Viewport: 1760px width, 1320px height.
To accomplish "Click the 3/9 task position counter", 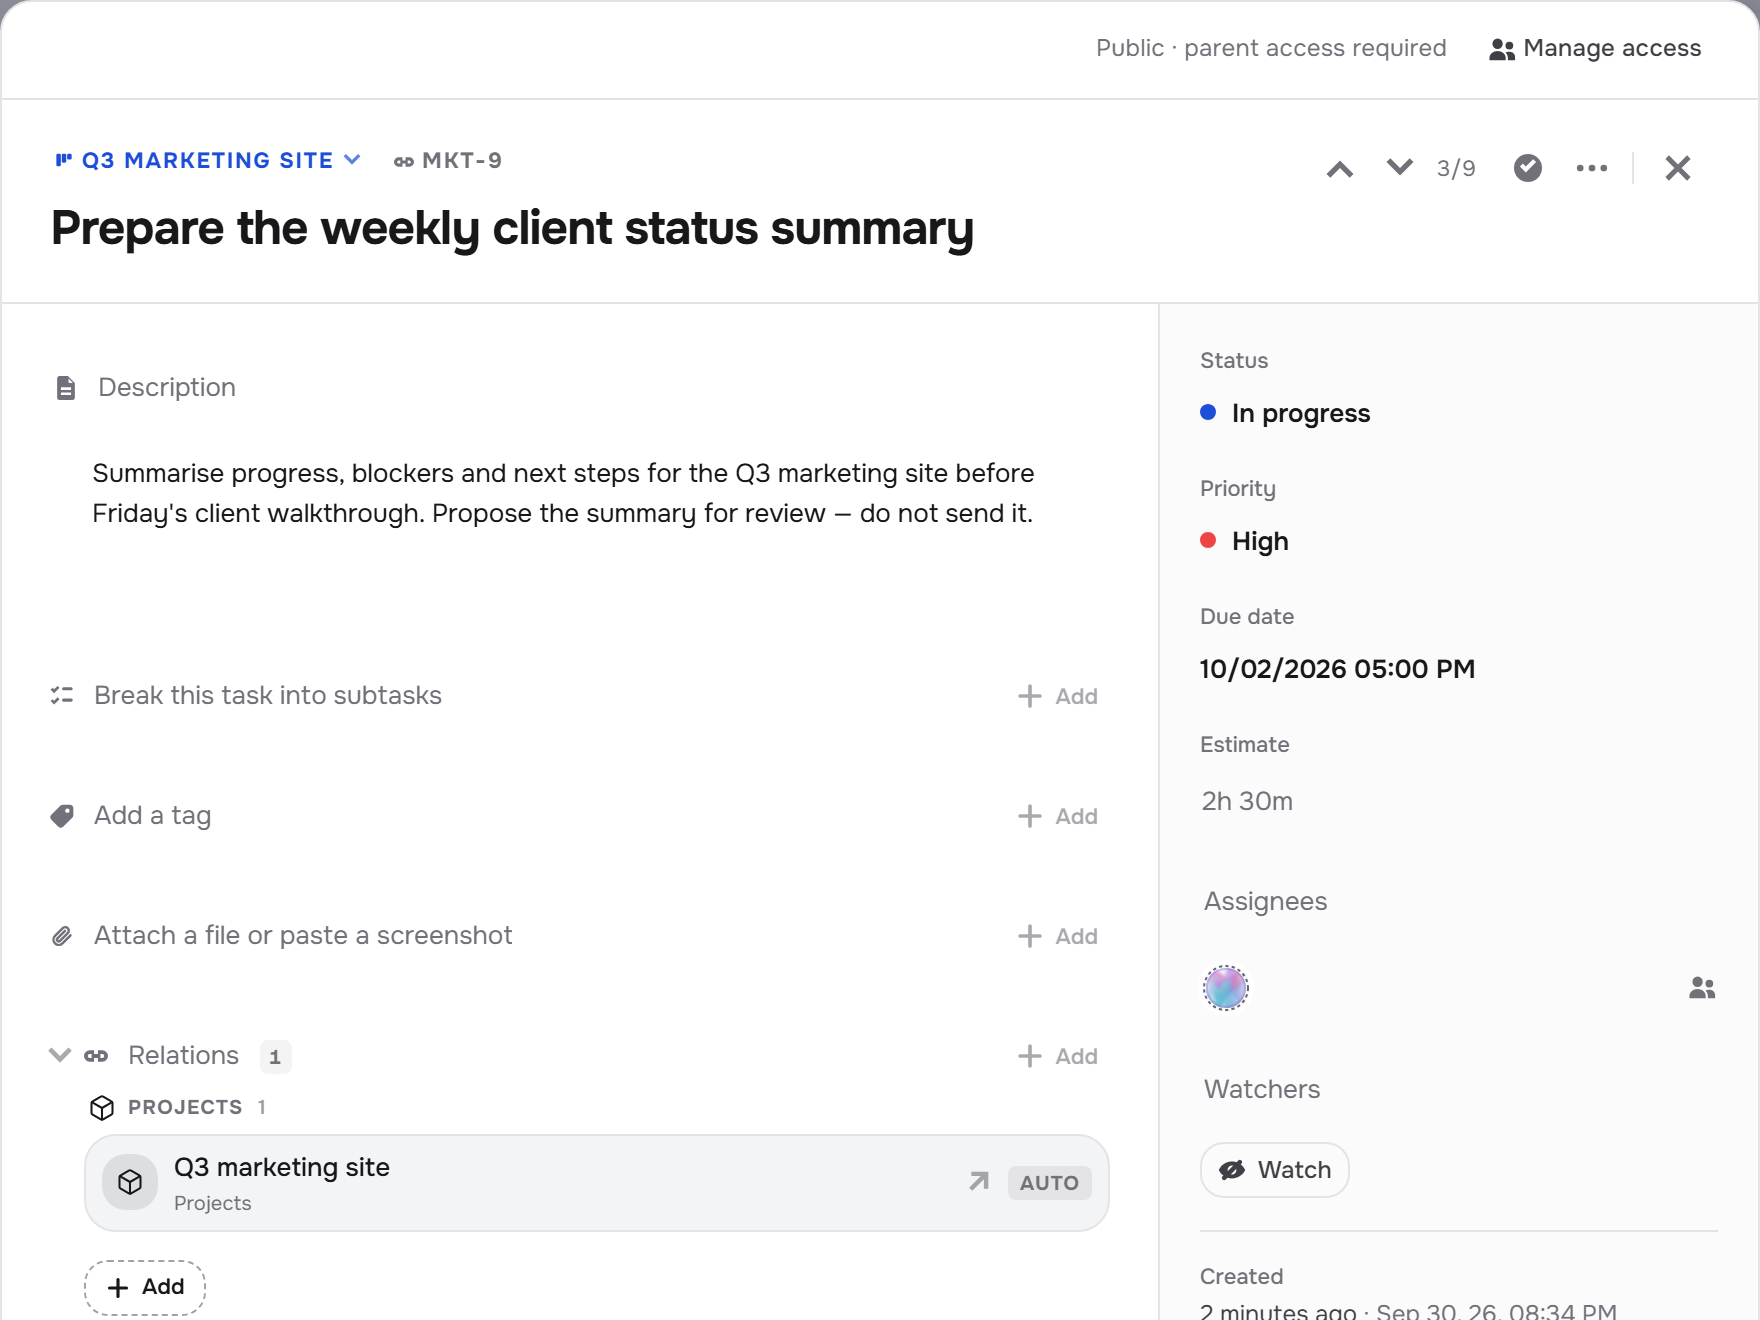I will coord(1456,168).
